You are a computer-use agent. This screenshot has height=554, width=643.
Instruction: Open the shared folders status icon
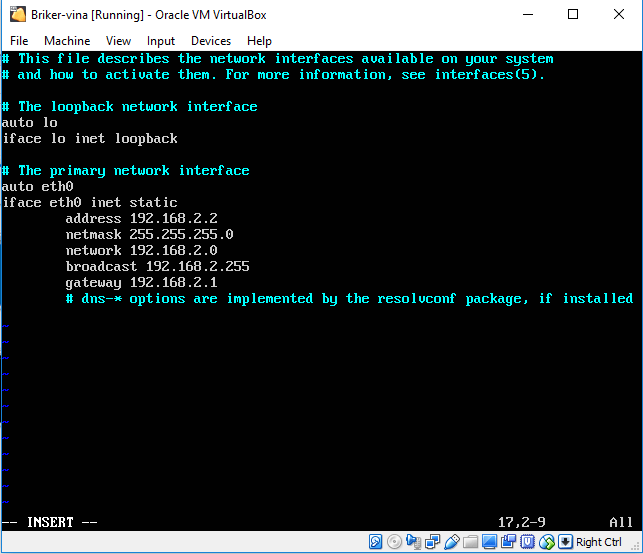pyautogui.click(x=470, y=542)
